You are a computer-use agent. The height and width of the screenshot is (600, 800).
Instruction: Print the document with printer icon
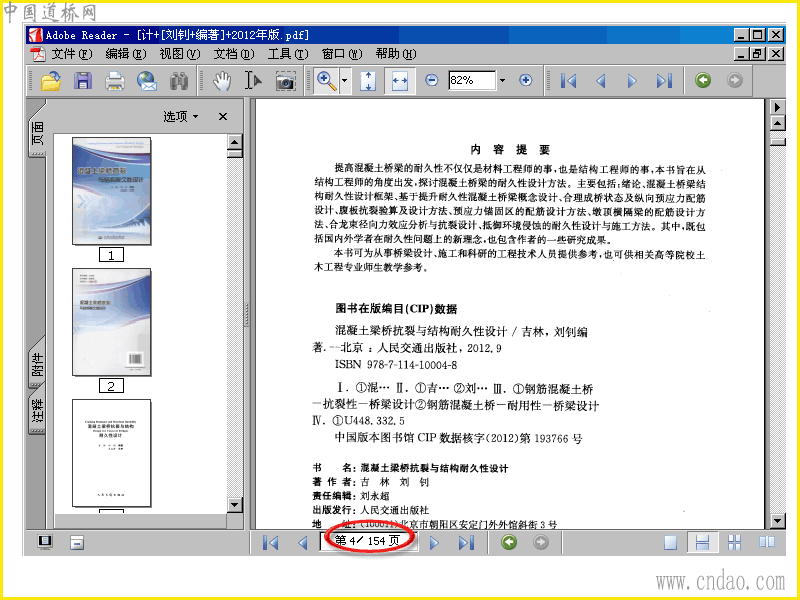click(115, 81)
